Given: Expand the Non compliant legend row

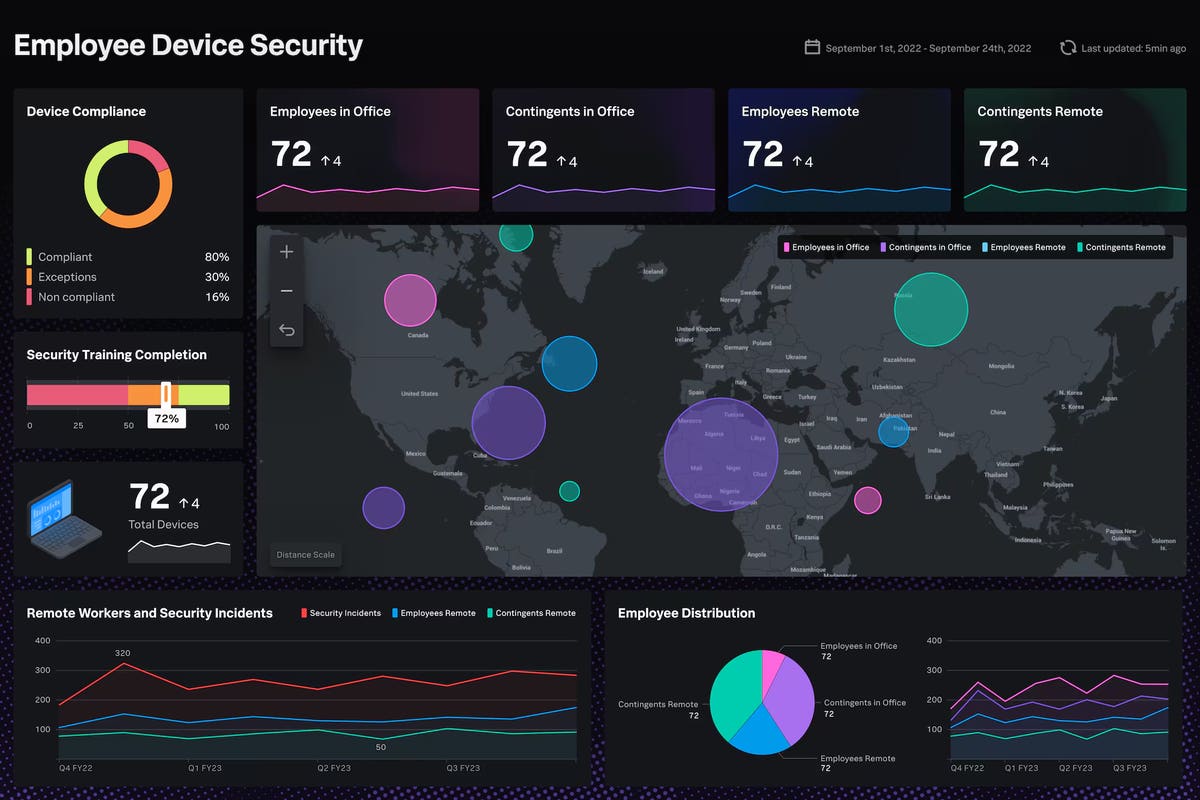Looking at the screenshot, I should click(127, 297).
